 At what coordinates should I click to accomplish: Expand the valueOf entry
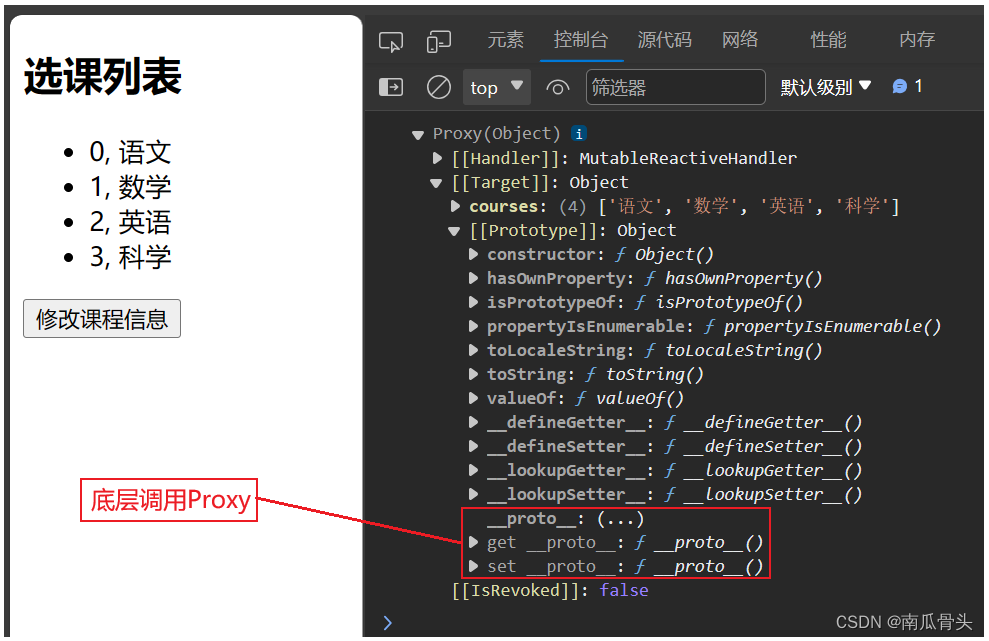[x=472, y=398]
